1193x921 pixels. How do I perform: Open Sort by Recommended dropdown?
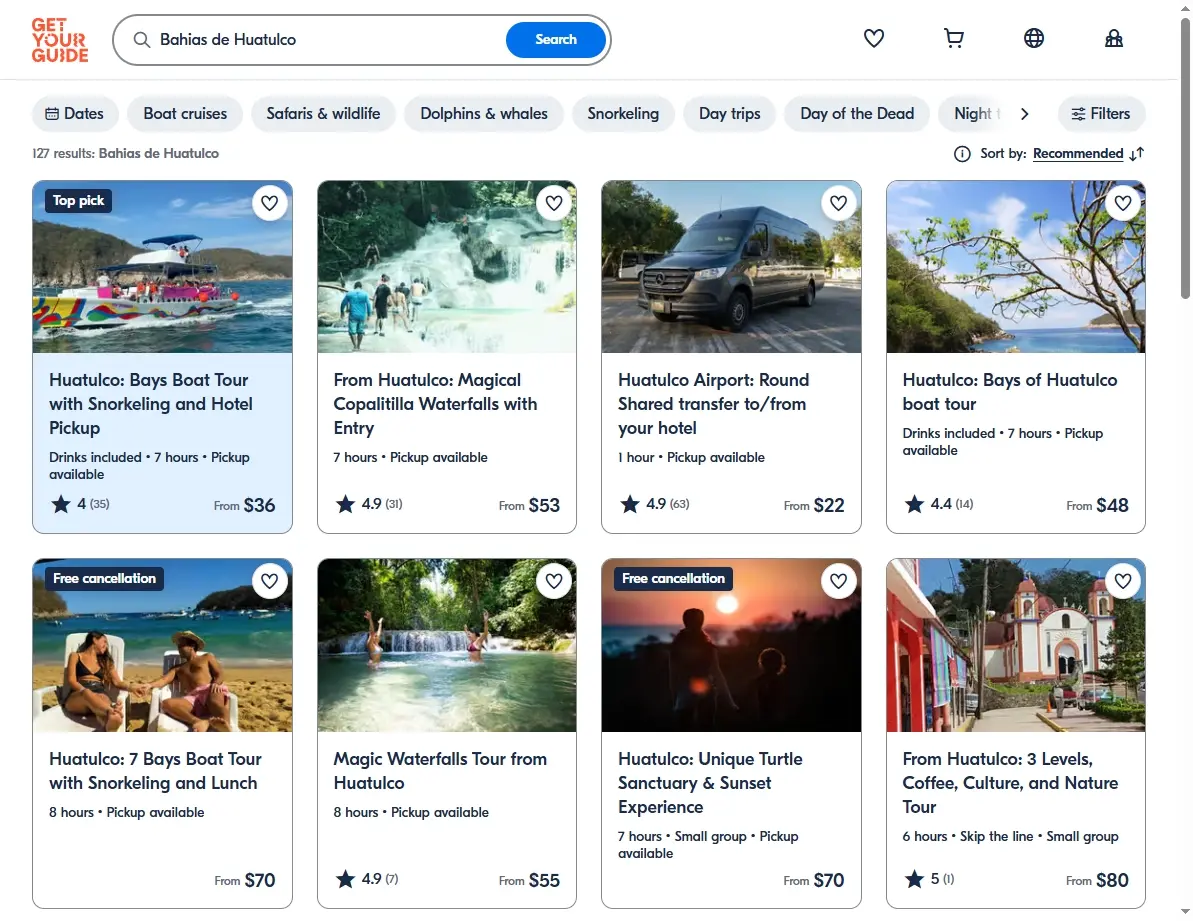pyautogui.click(x=1077, y=154)
